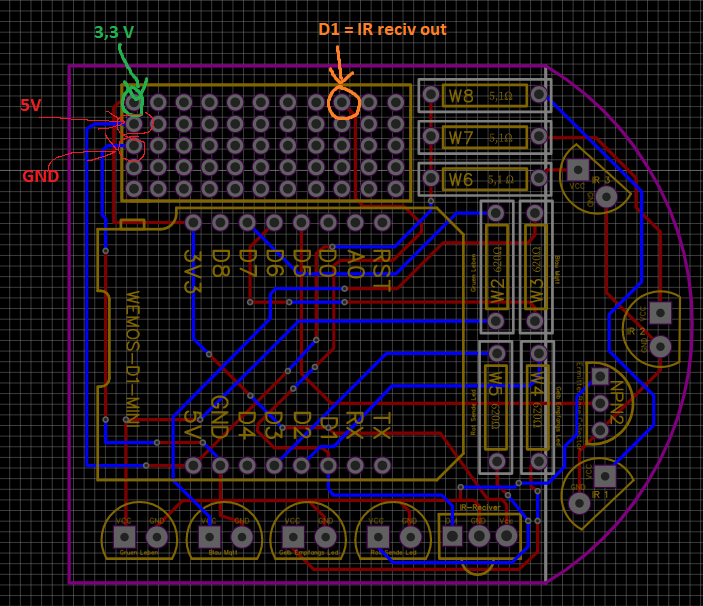
Task: Select the WEMOS-D1-MINI module label
Action: click(134, 359)
